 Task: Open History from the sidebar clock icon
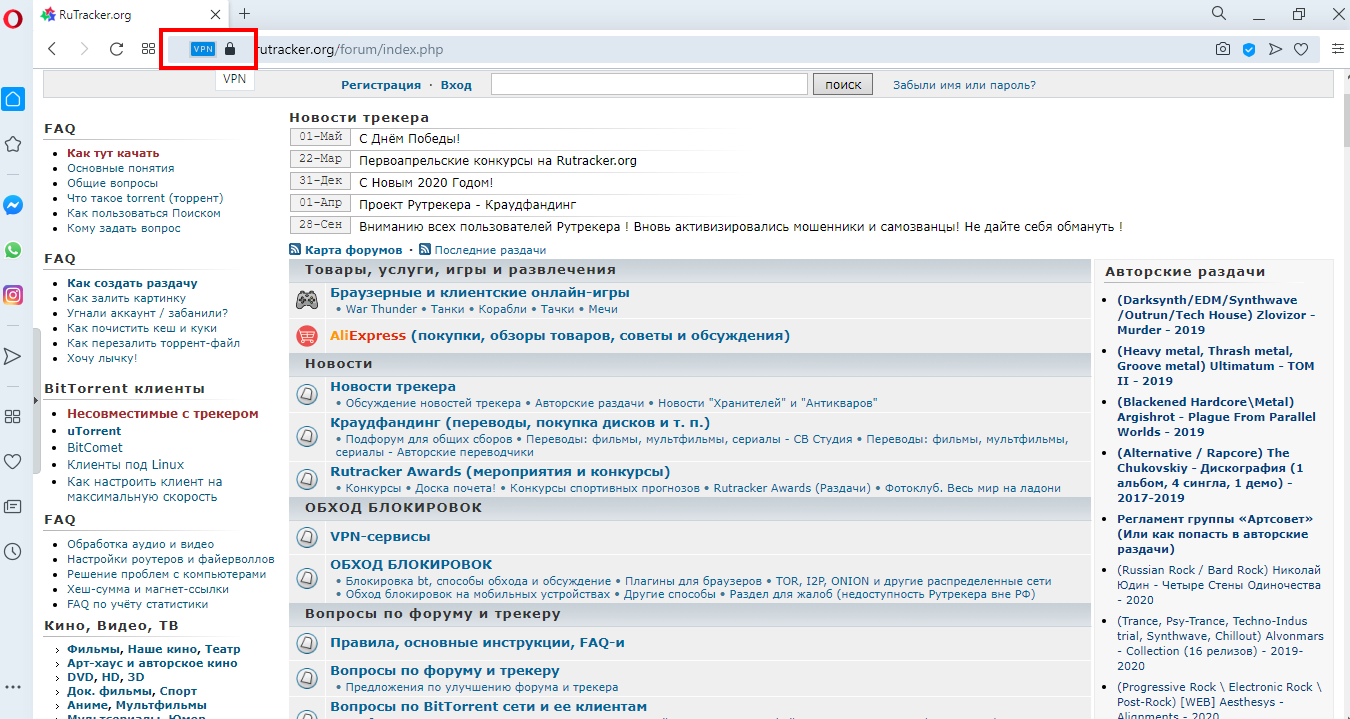pyautogui.click(x=13, y=551)
